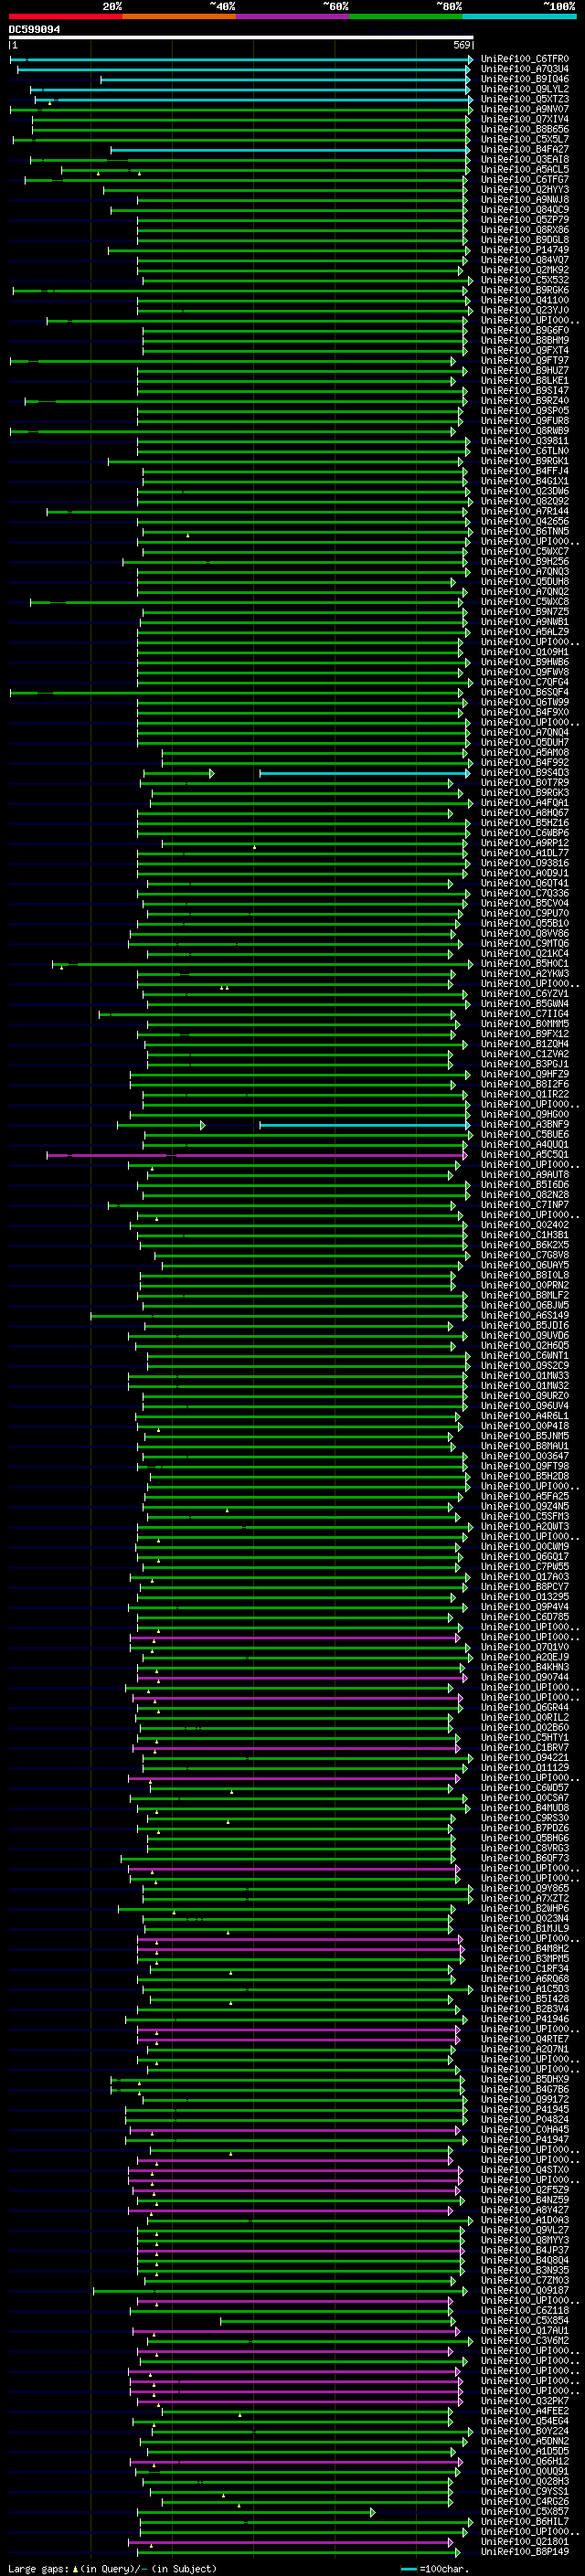Click the UniRef100_C9MTQ6 label
This screenshot has height=2576, width=585.
(x=524, y=943)
